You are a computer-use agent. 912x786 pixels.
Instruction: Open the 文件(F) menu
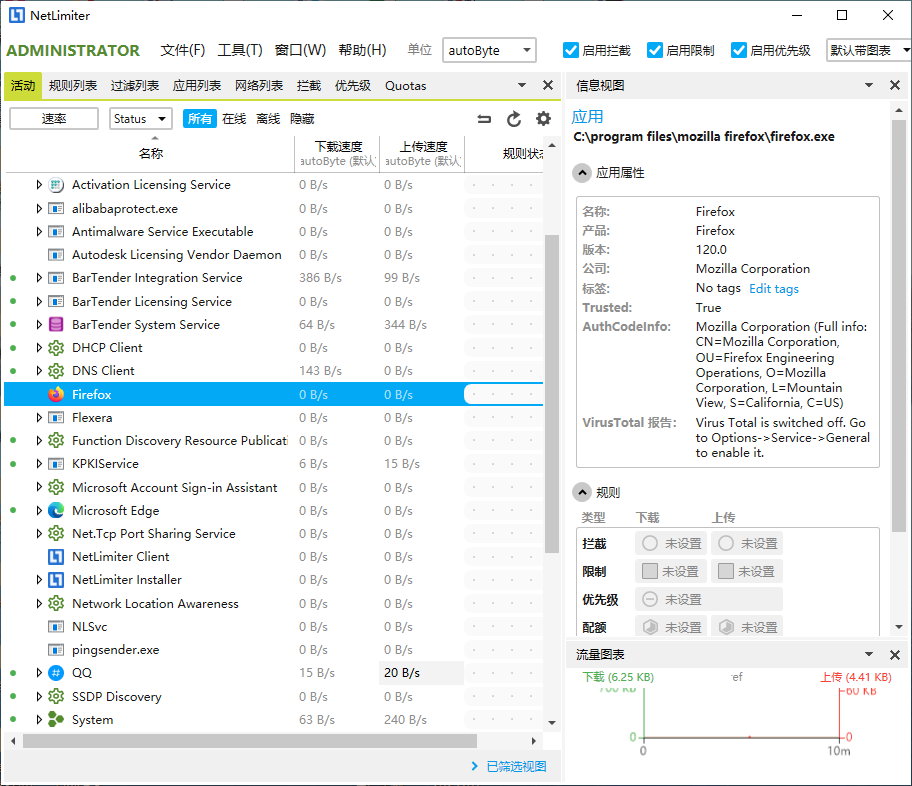183,51
